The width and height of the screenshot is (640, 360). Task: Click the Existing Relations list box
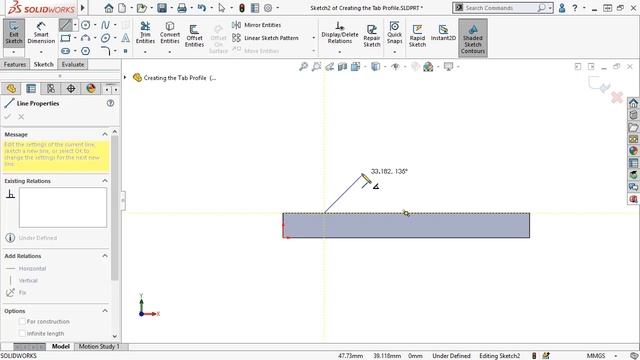(x=63, y=207)
